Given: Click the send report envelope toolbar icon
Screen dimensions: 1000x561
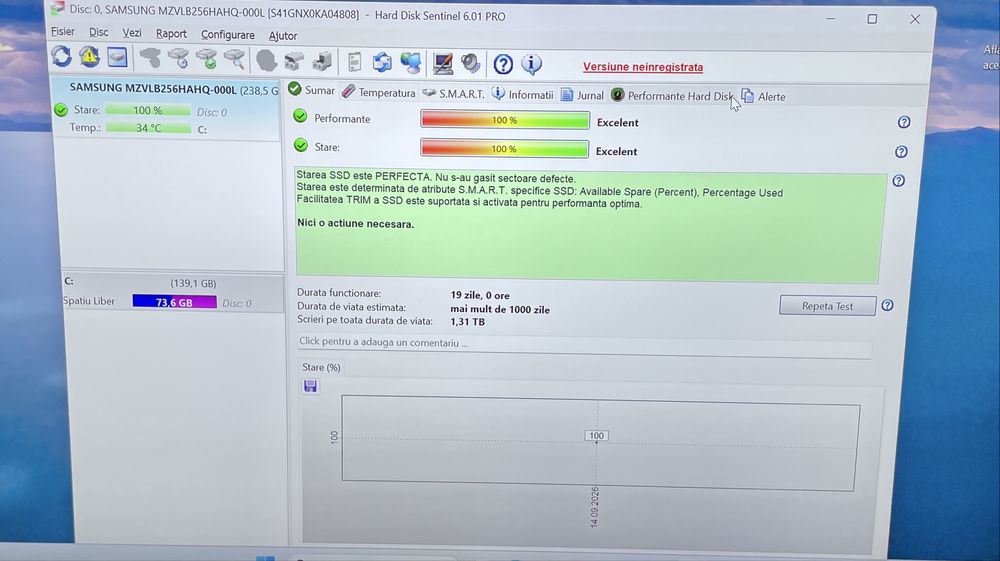Looking at the screenshot, I should pos(382,62).
